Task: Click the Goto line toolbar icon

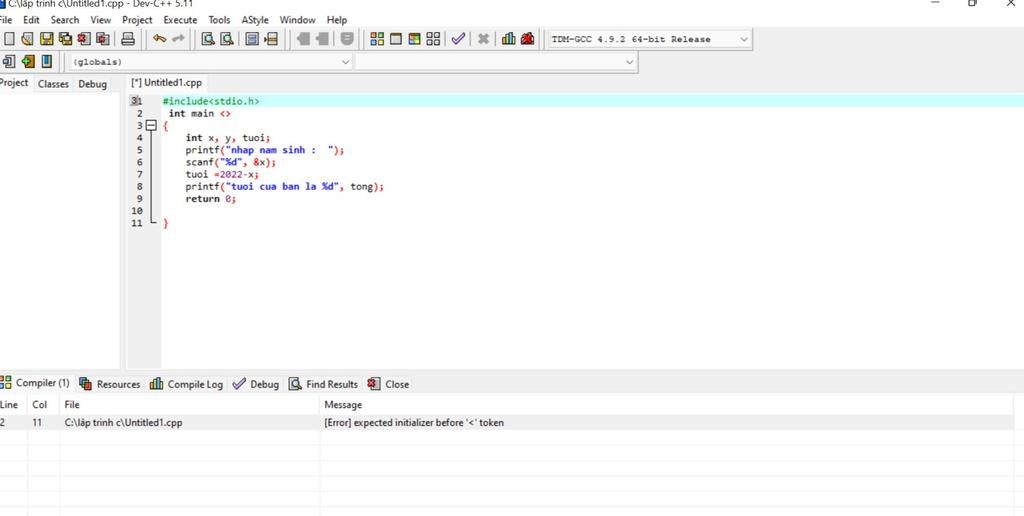Action: 271,39
